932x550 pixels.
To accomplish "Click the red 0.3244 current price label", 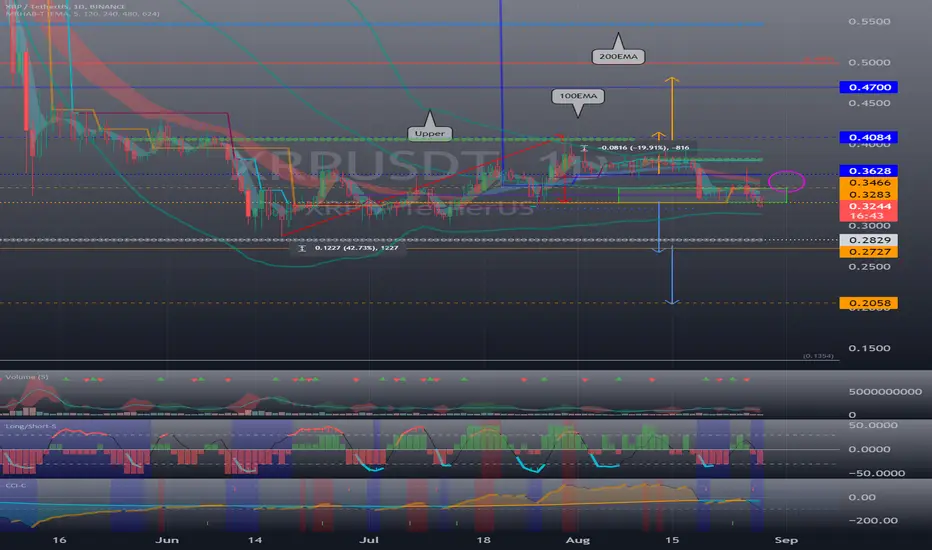I will tap(868, 206).
